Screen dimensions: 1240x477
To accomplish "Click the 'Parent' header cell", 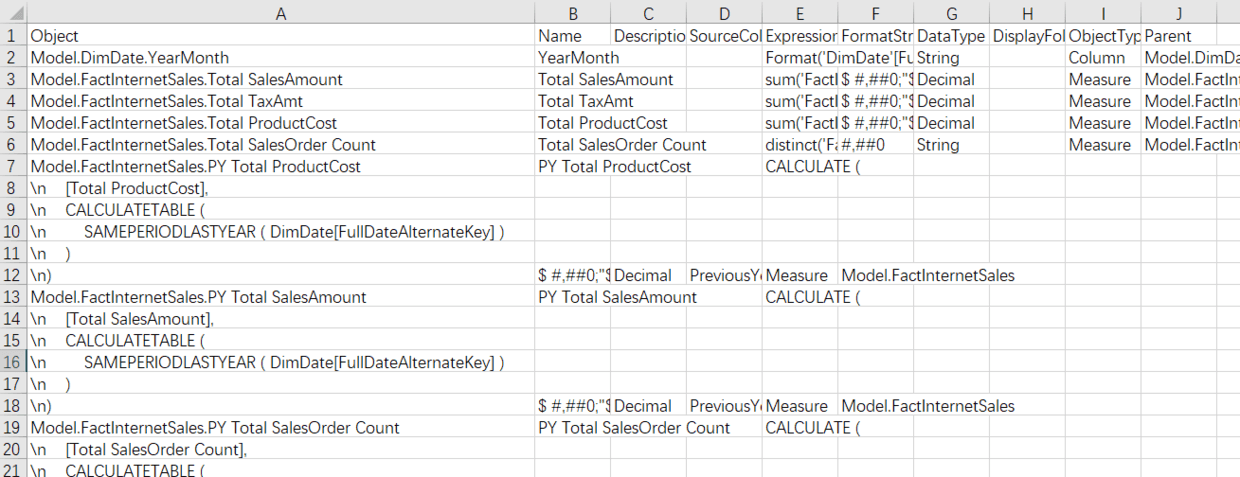I will pos(1179,36).
